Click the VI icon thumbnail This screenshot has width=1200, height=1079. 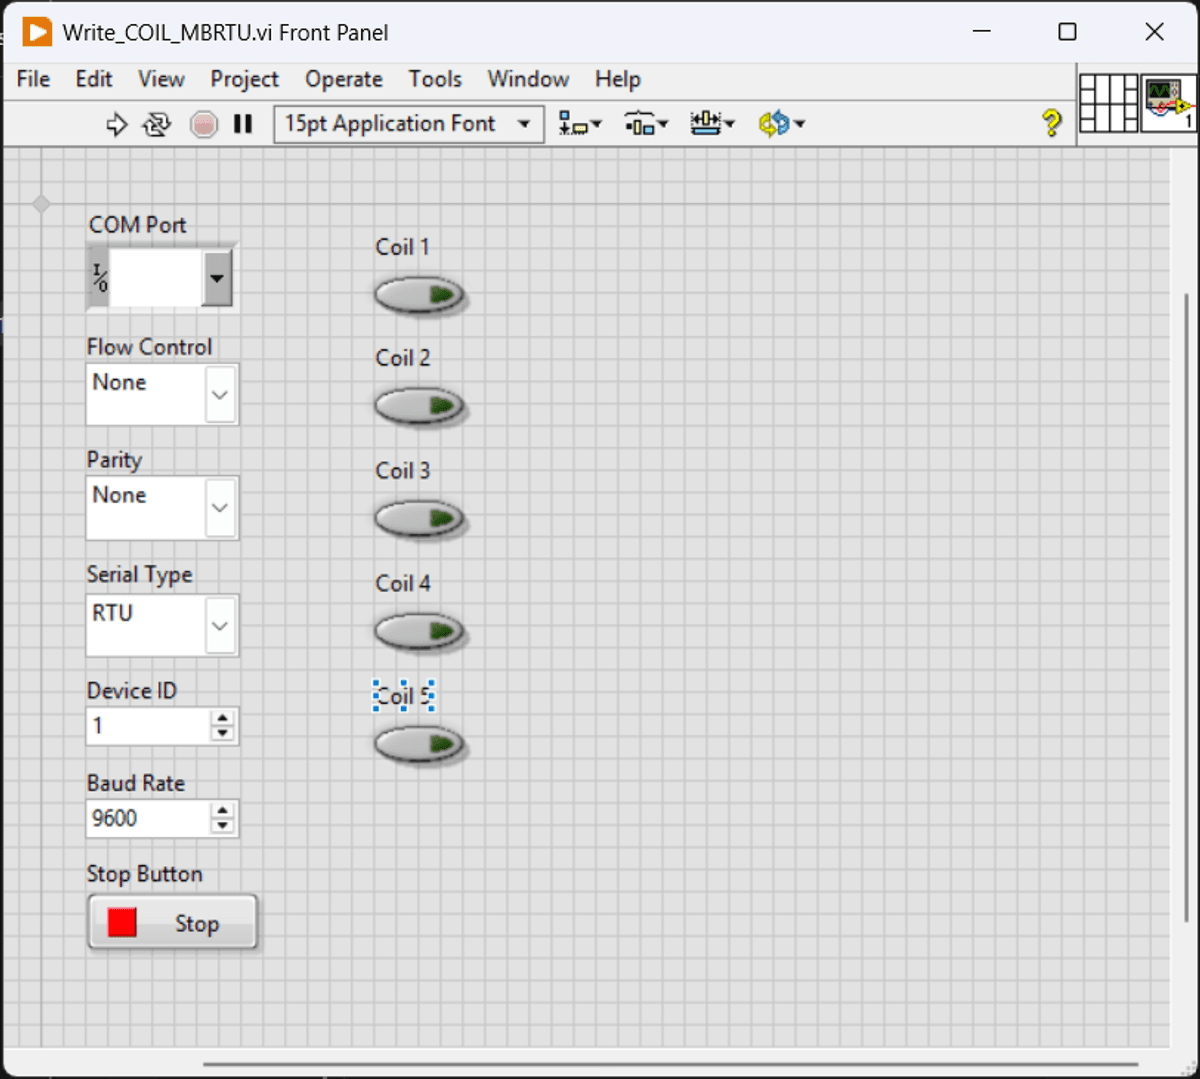1169,103
